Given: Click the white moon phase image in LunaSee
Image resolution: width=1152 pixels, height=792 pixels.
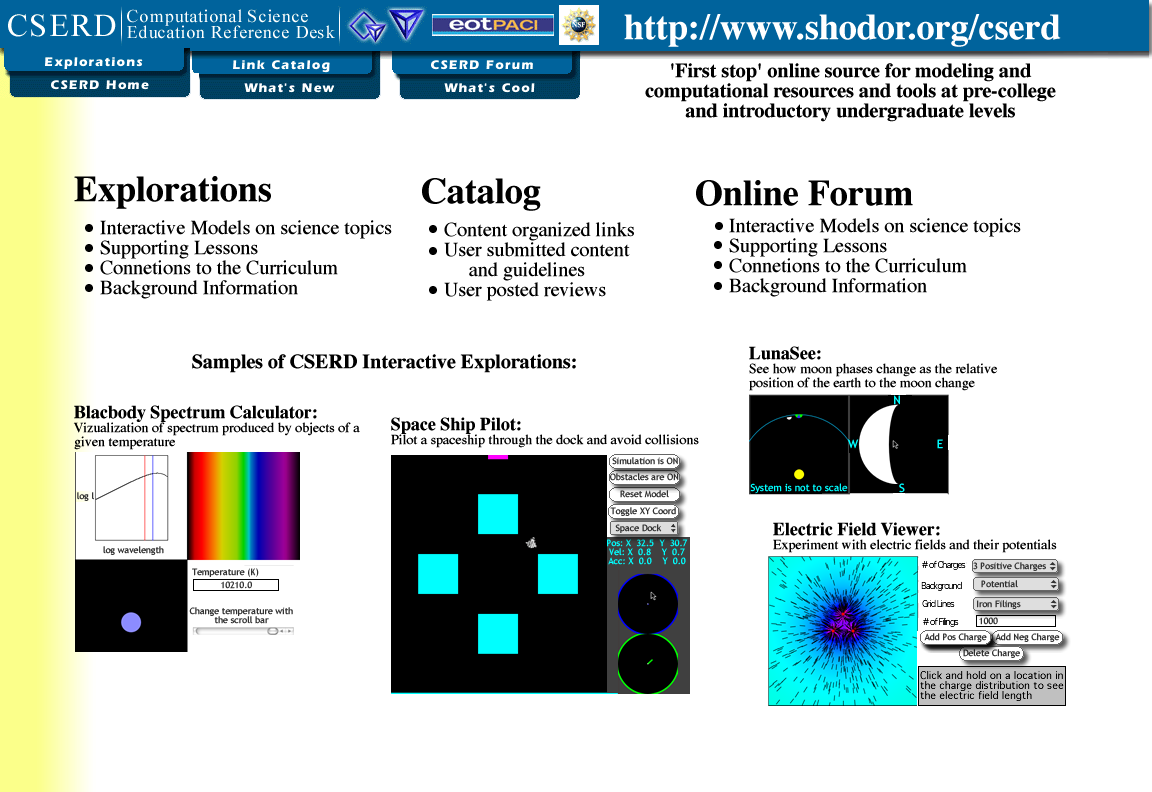Looking at the screenshot, I should coord(876,444).
